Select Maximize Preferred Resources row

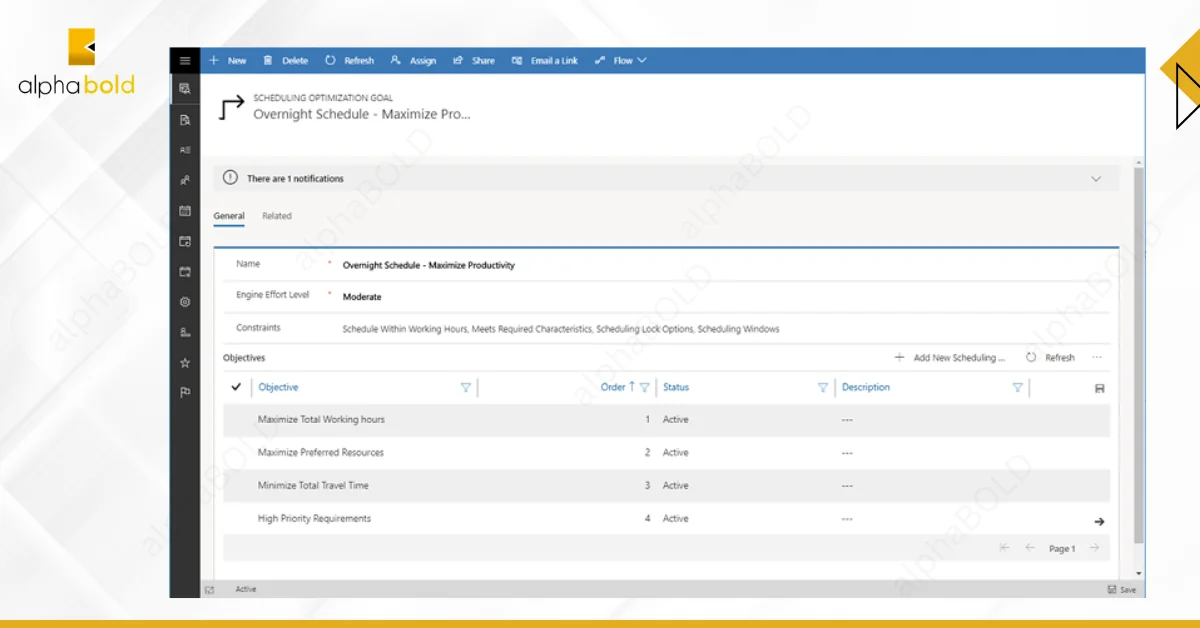[666, 453]
